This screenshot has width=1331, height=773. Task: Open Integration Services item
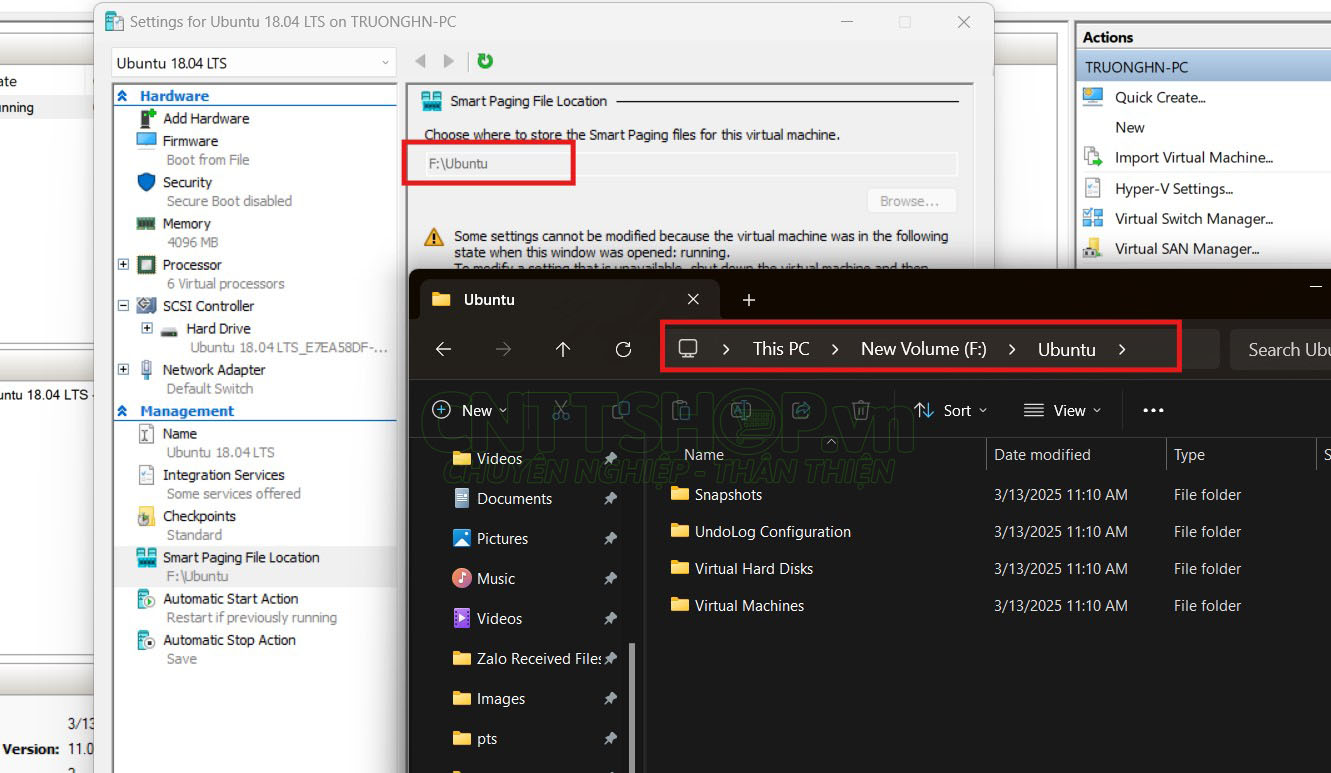224,474
